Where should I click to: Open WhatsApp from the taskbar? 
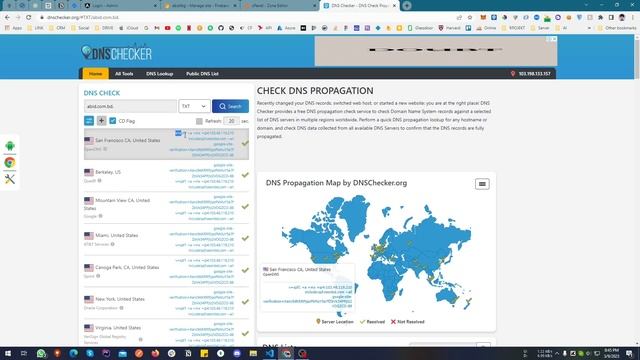click(x=41, y=353)
